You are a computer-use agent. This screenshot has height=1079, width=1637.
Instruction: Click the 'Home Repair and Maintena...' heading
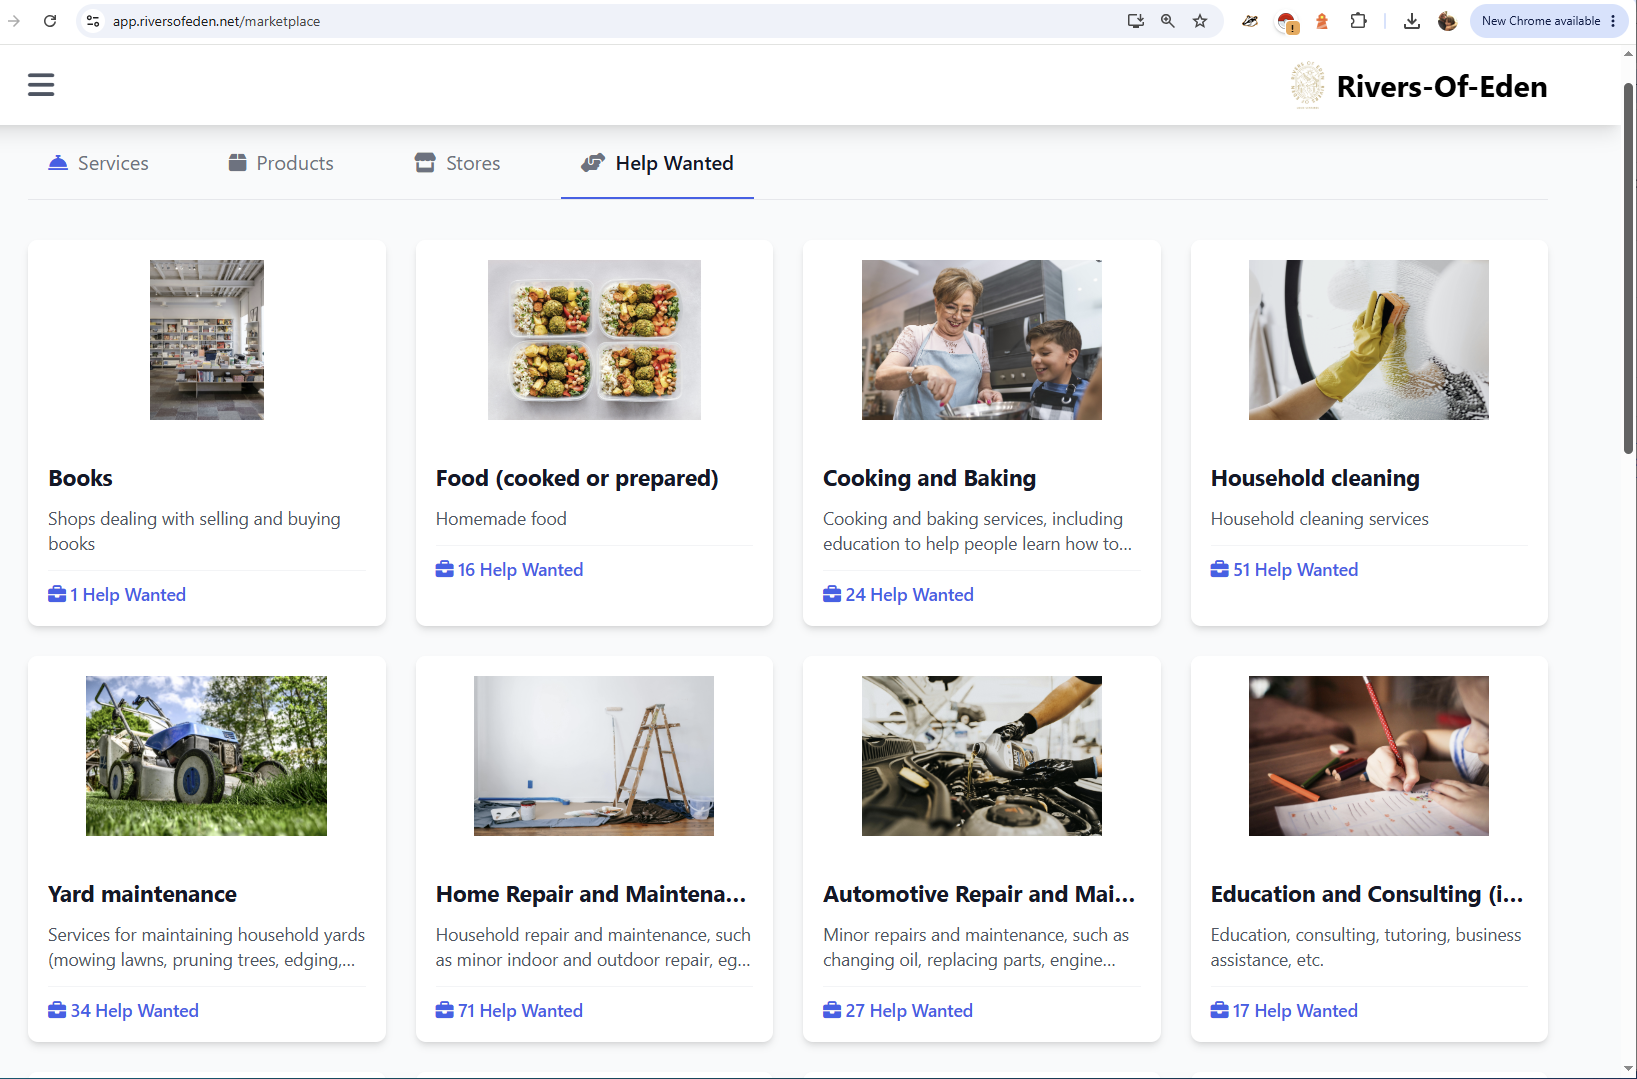point(591,894)
